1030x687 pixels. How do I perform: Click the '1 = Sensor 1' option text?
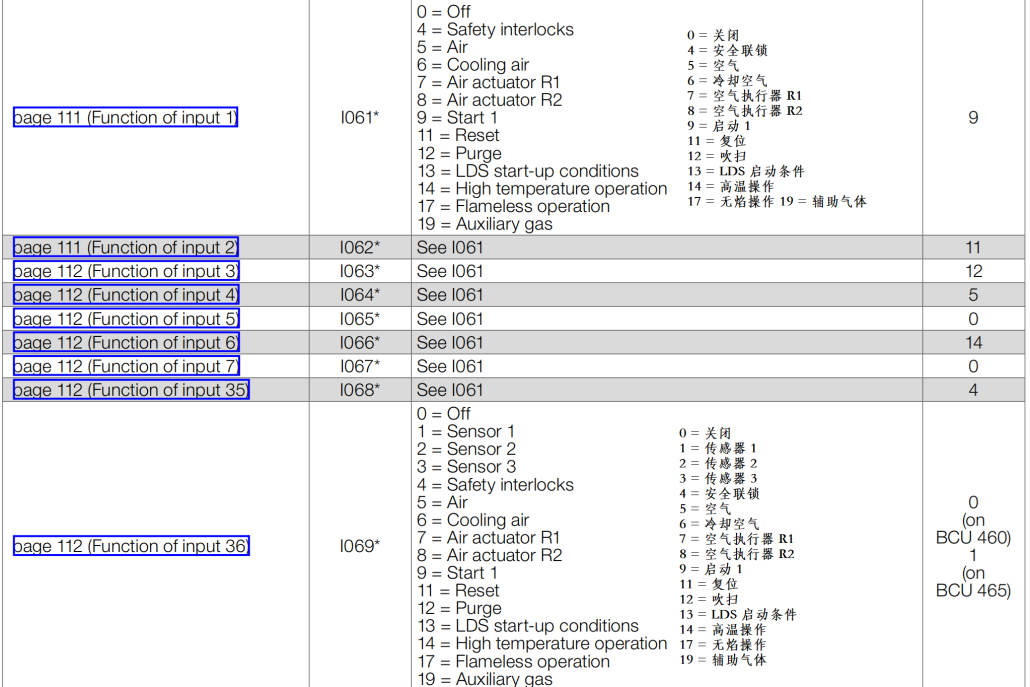[466, 432]
